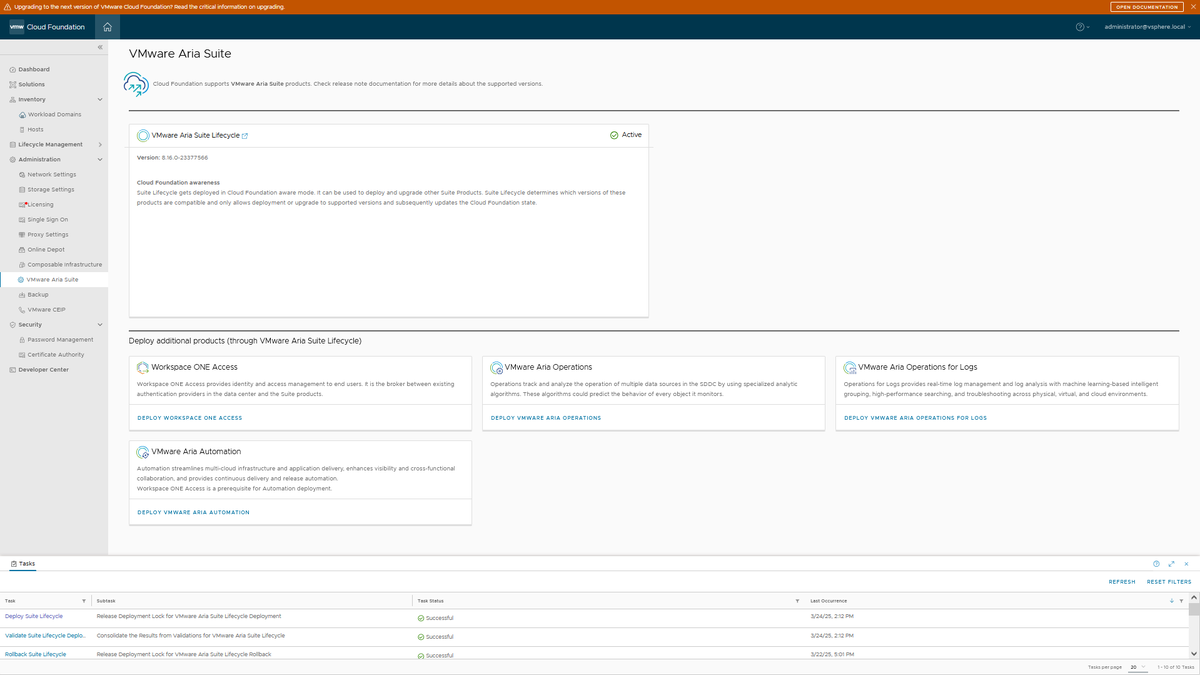Open Network Settings under Administration
Viewport: 1200px width, 675px height.
pyautogui.click(x=22, y=174)
